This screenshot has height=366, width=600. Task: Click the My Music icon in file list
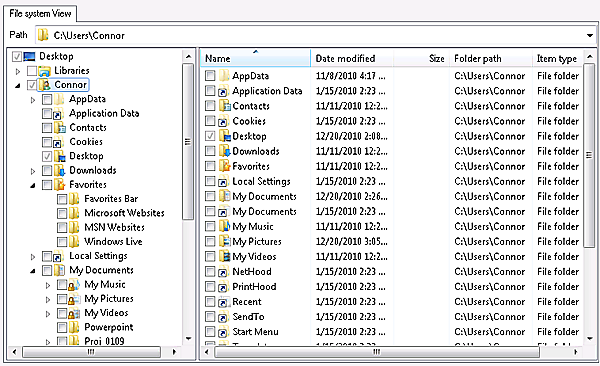(x=225, y=226)
